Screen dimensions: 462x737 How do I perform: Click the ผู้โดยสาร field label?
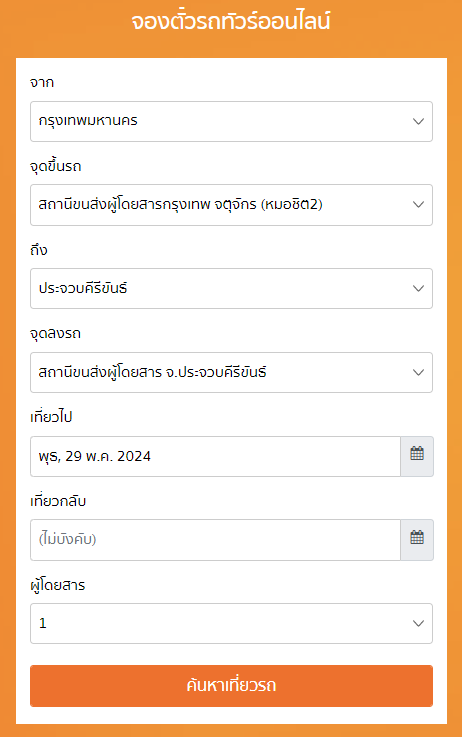click(x=57, y=585)
